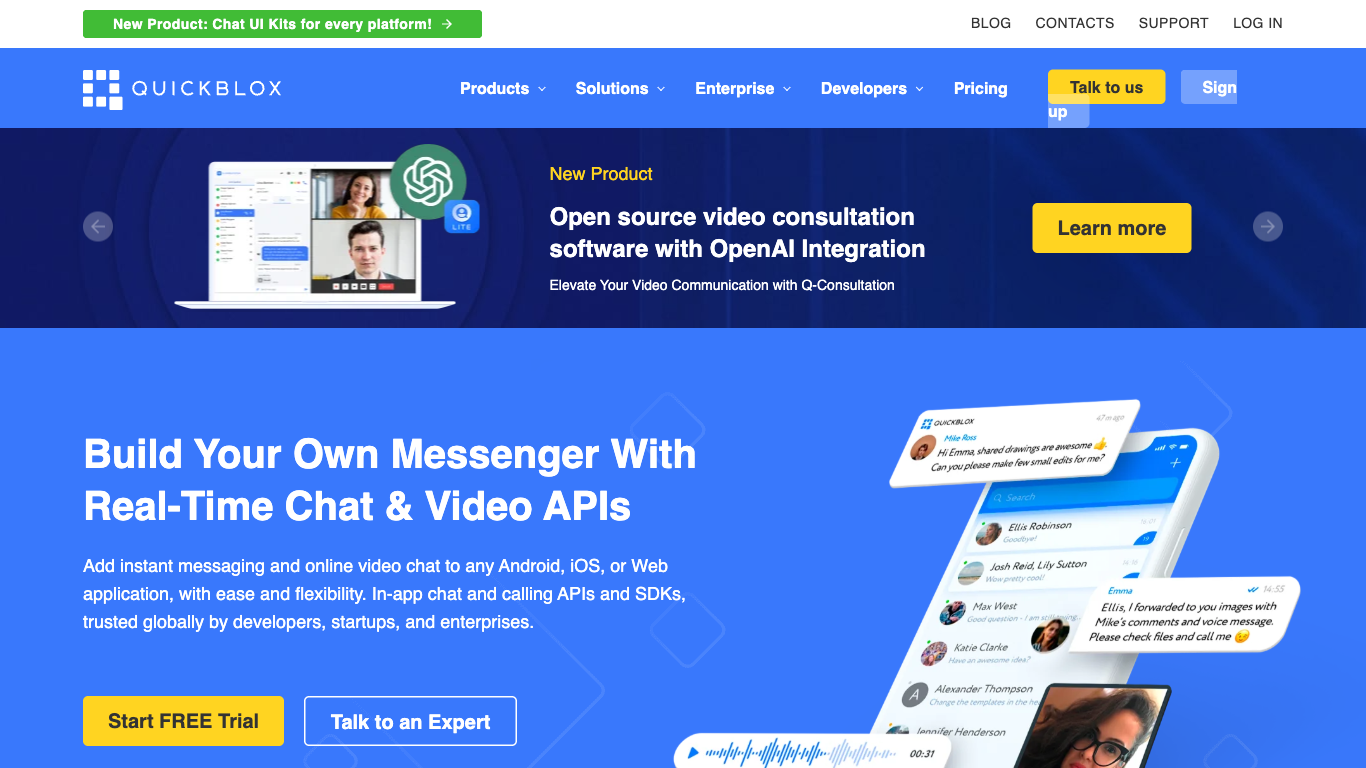1366x768 pixels.
Task: Click the Build Your Own Messenger heading
Action: (390, 480)
